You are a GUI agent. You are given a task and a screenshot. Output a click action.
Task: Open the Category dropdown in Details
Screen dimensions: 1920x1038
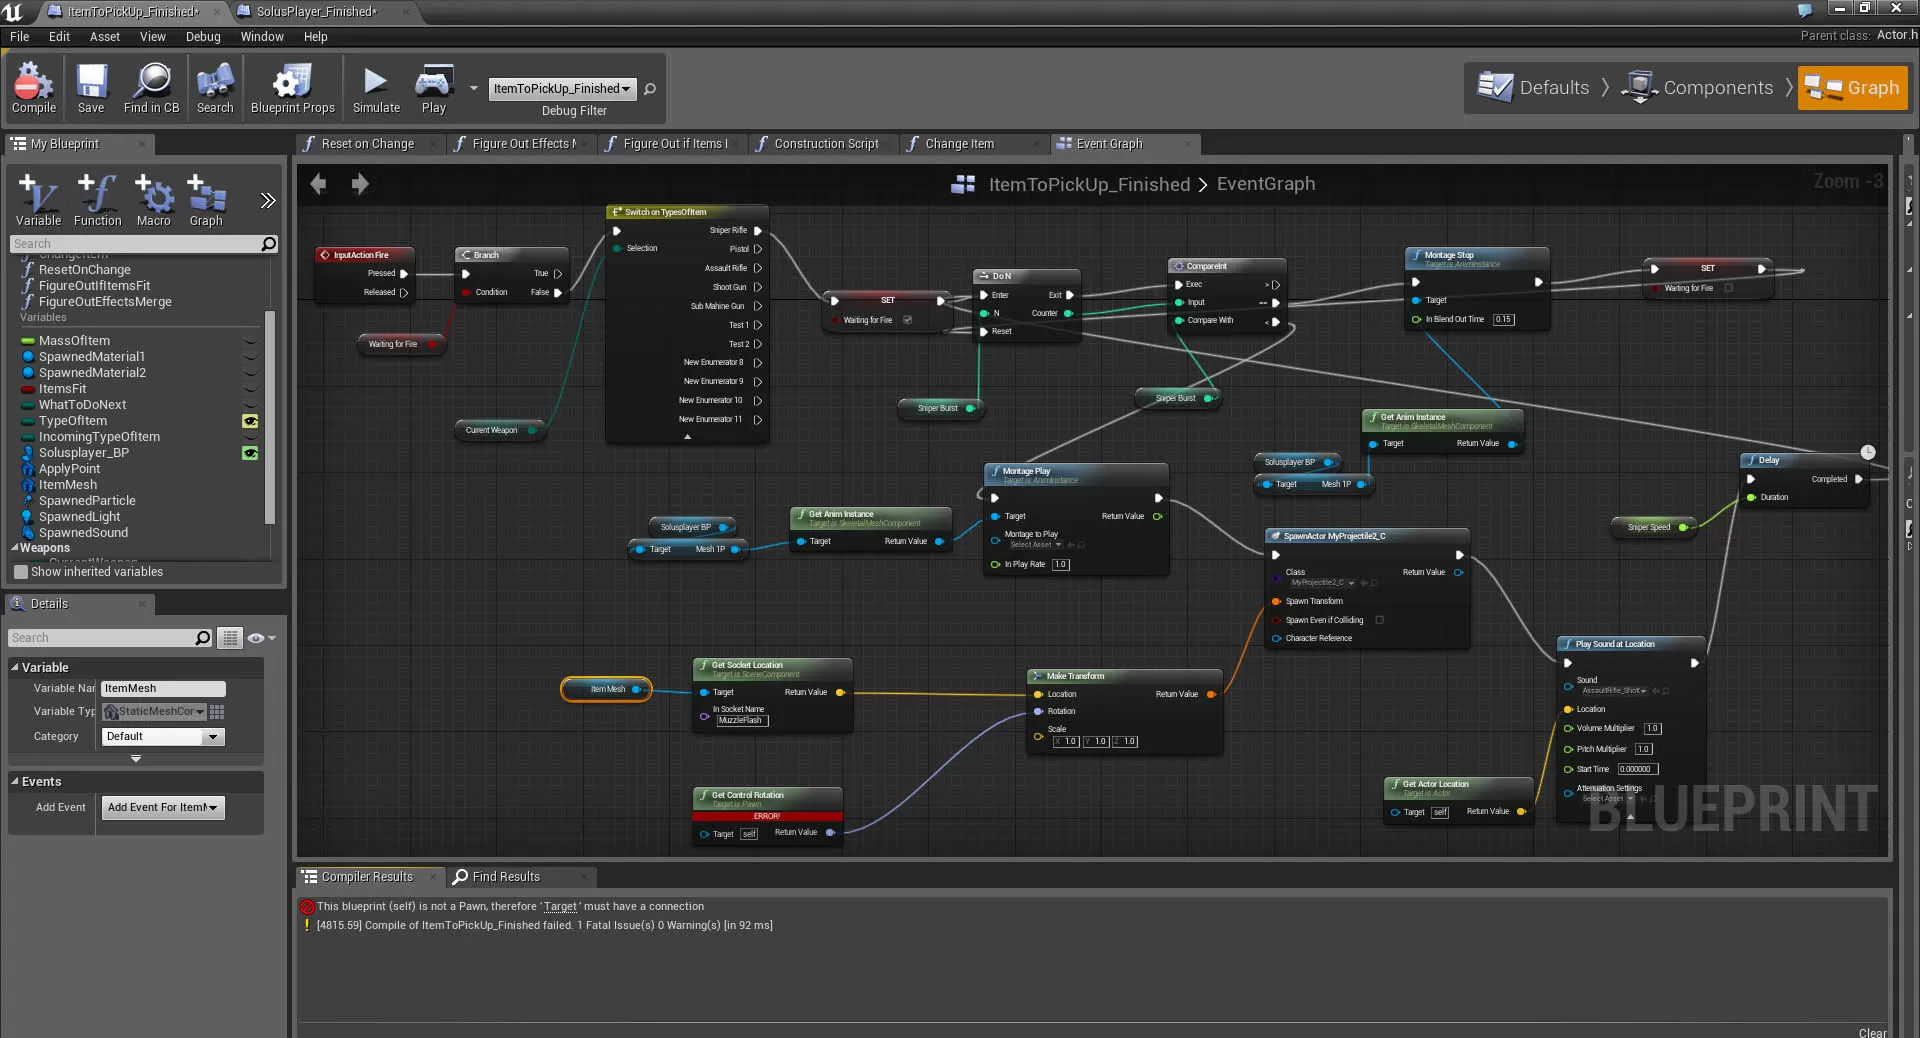click(212, 737)
